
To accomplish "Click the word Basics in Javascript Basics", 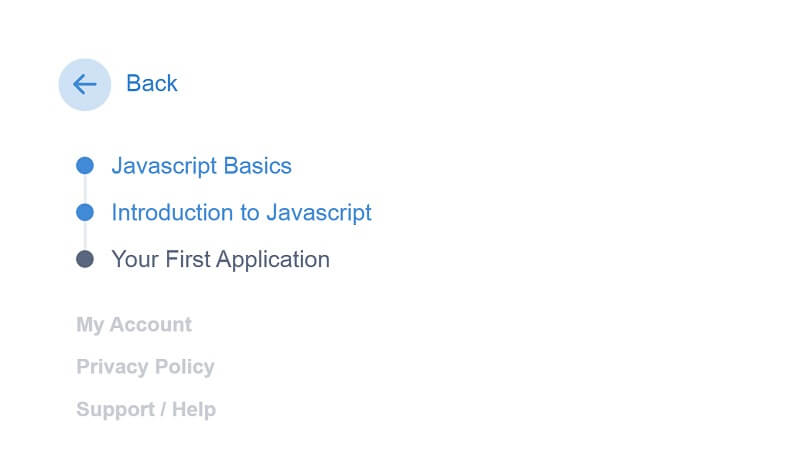I will click(x=258, y=166).
